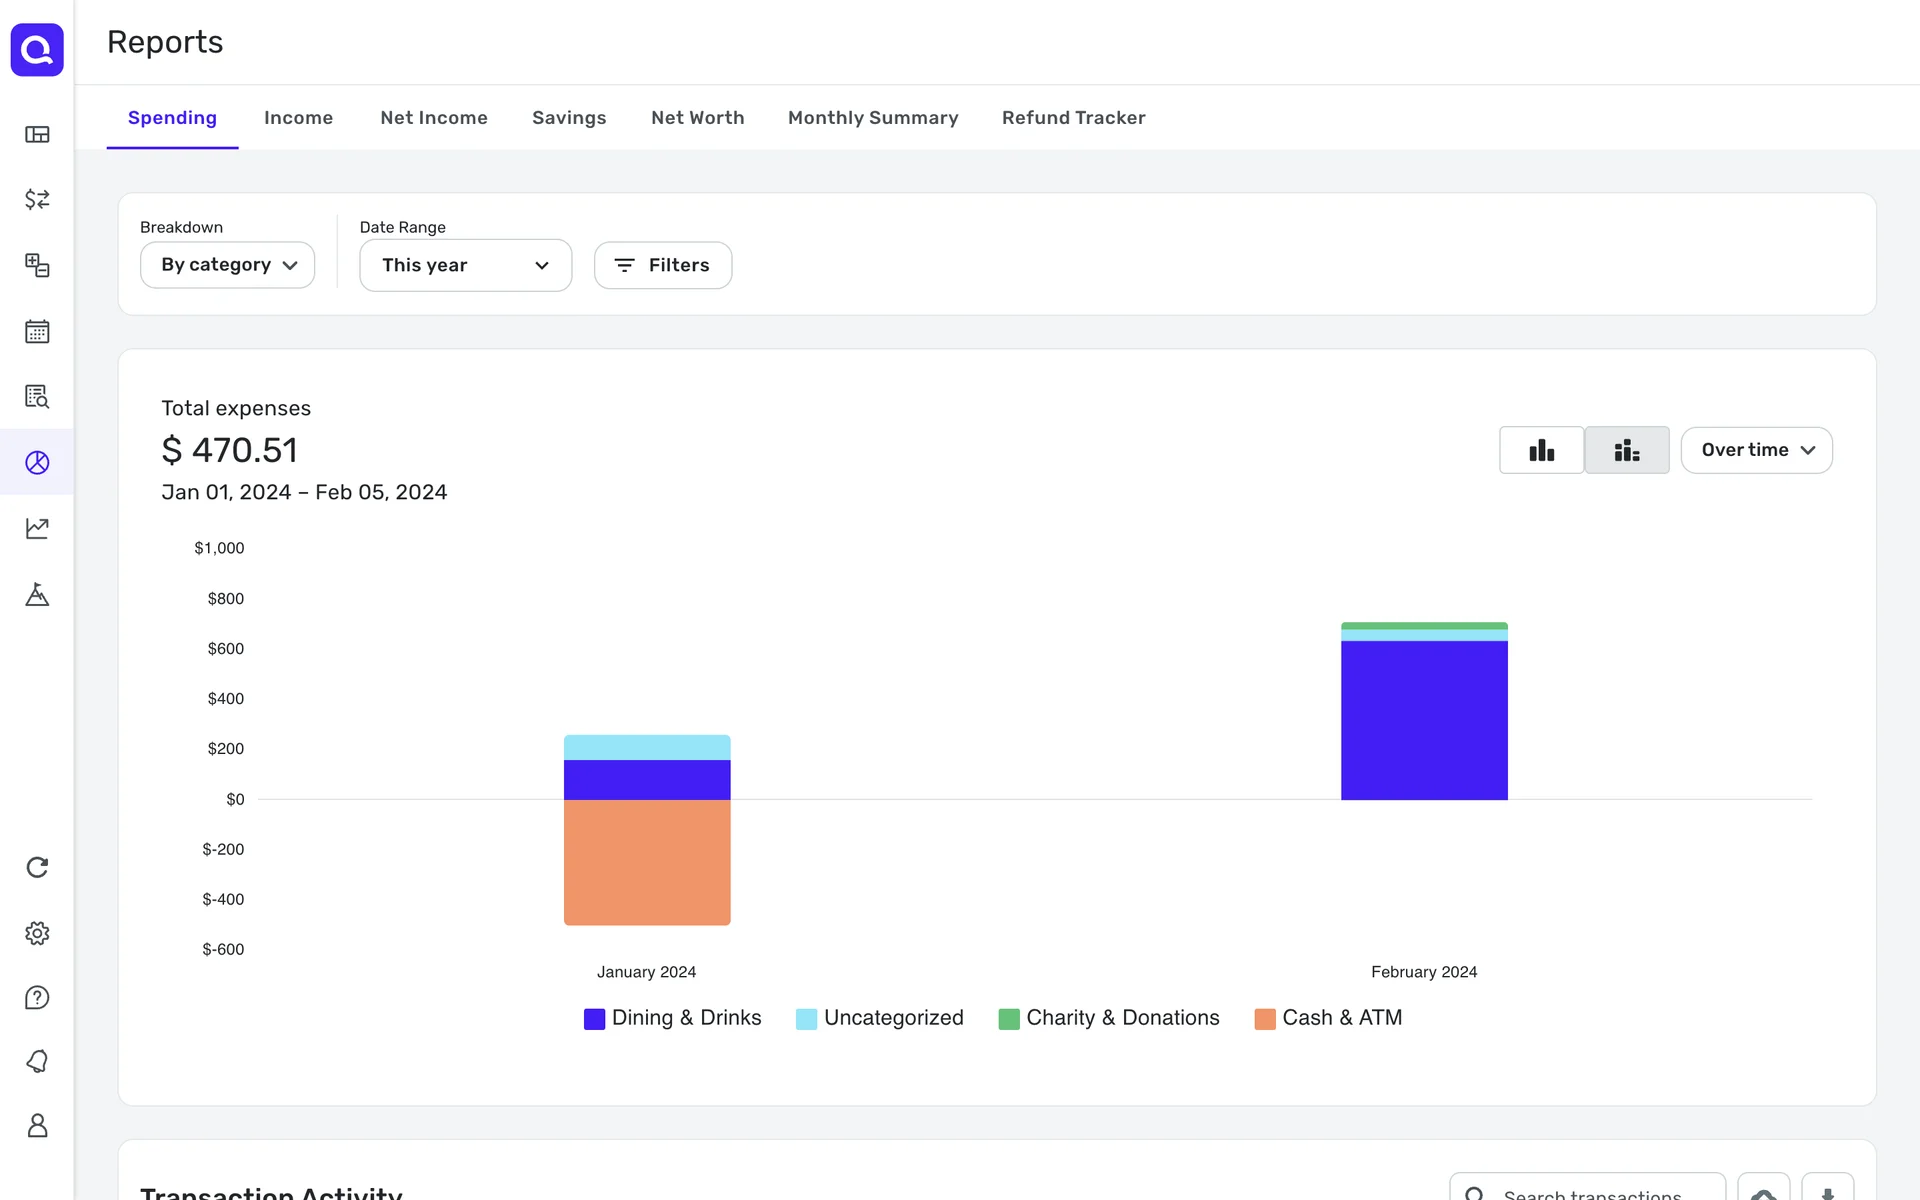The image size is (1920, 1200).
Task: Open the notifications bell icon
Action: [x=37, y=1061]
